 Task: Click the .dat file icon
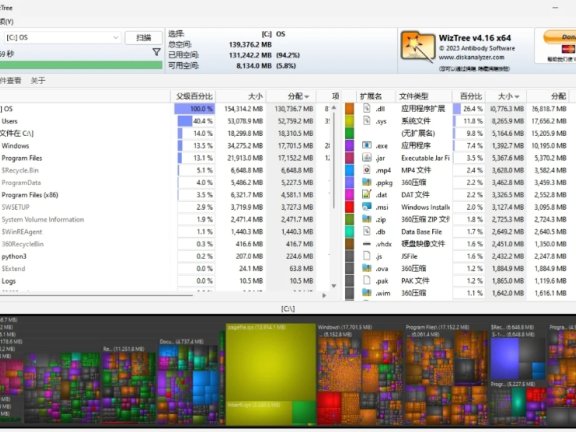pyautogui.click(x=367, y=194)
